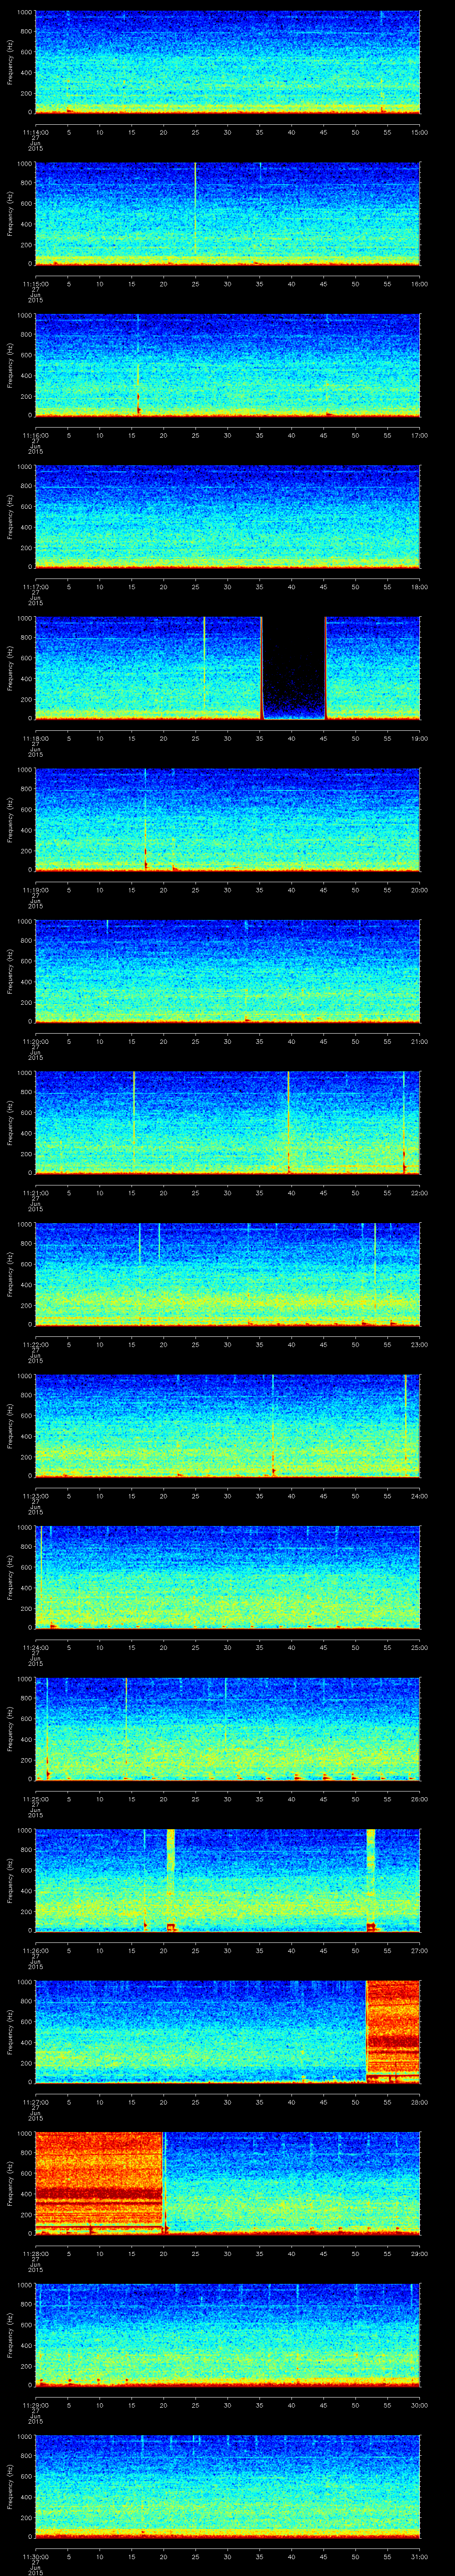Click the Frequency (Hz) axis label of the 11:14:00 panel
The image size is (455, 2576).
10,62
